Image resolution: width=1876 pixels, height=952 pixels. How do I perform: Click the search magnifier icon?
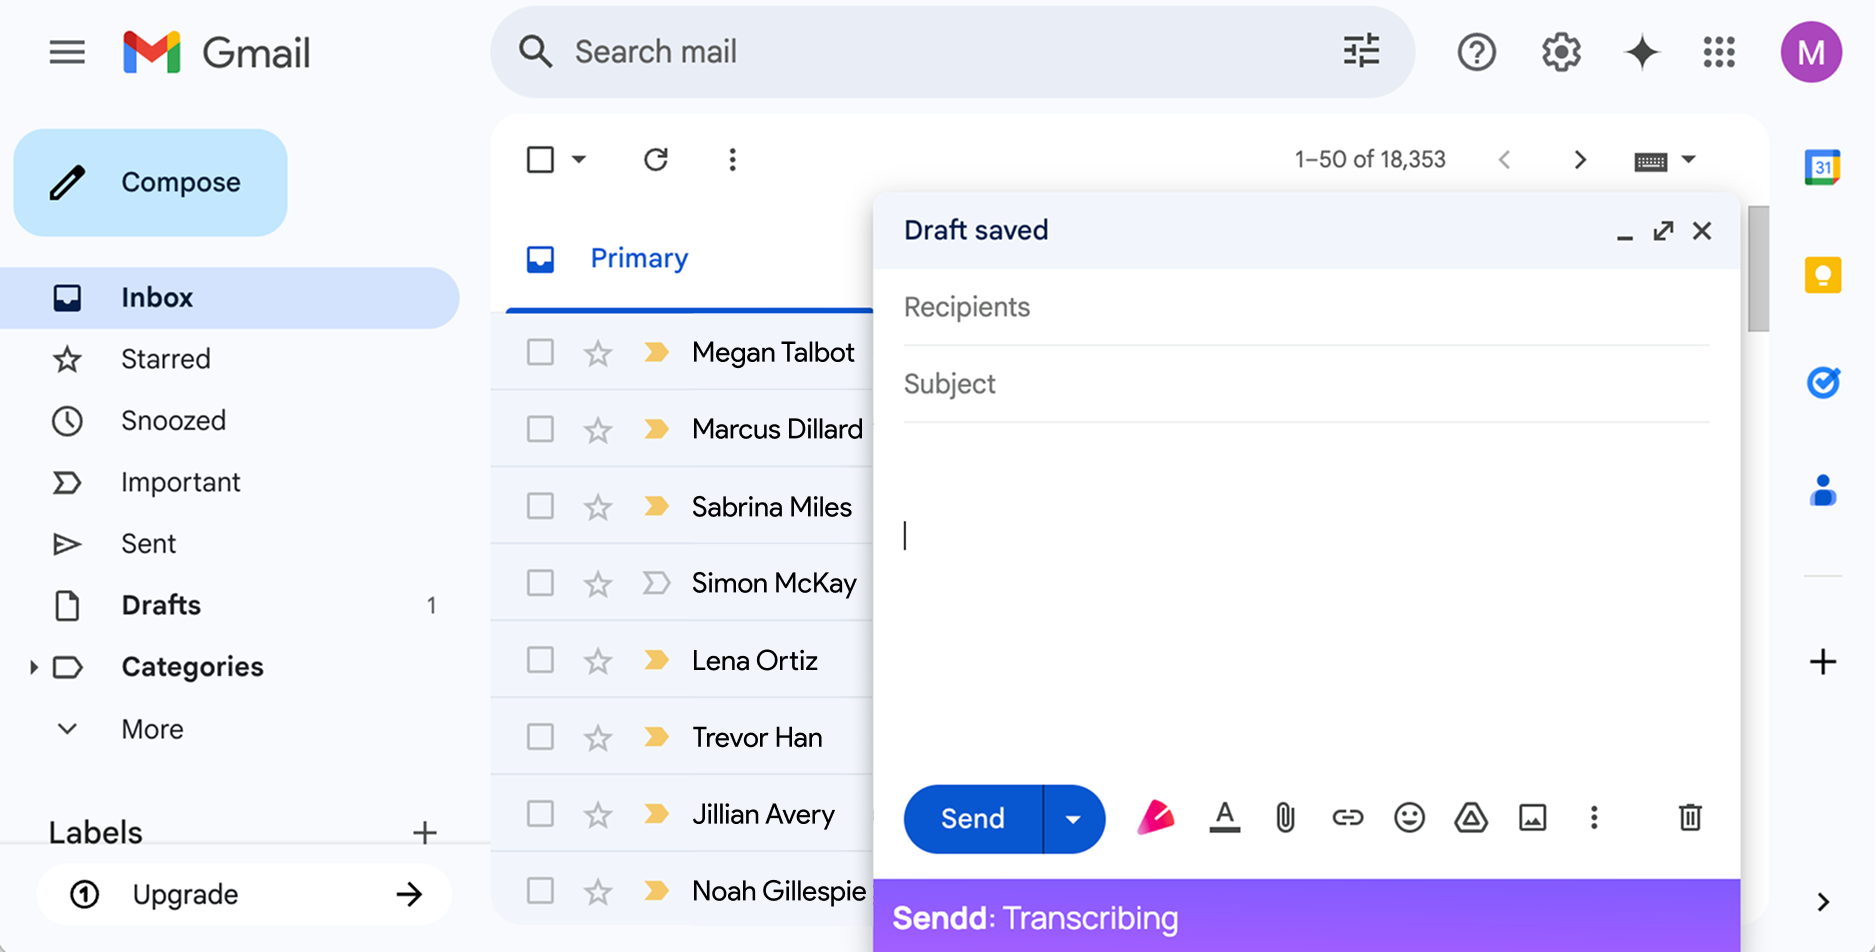(536, 52)
